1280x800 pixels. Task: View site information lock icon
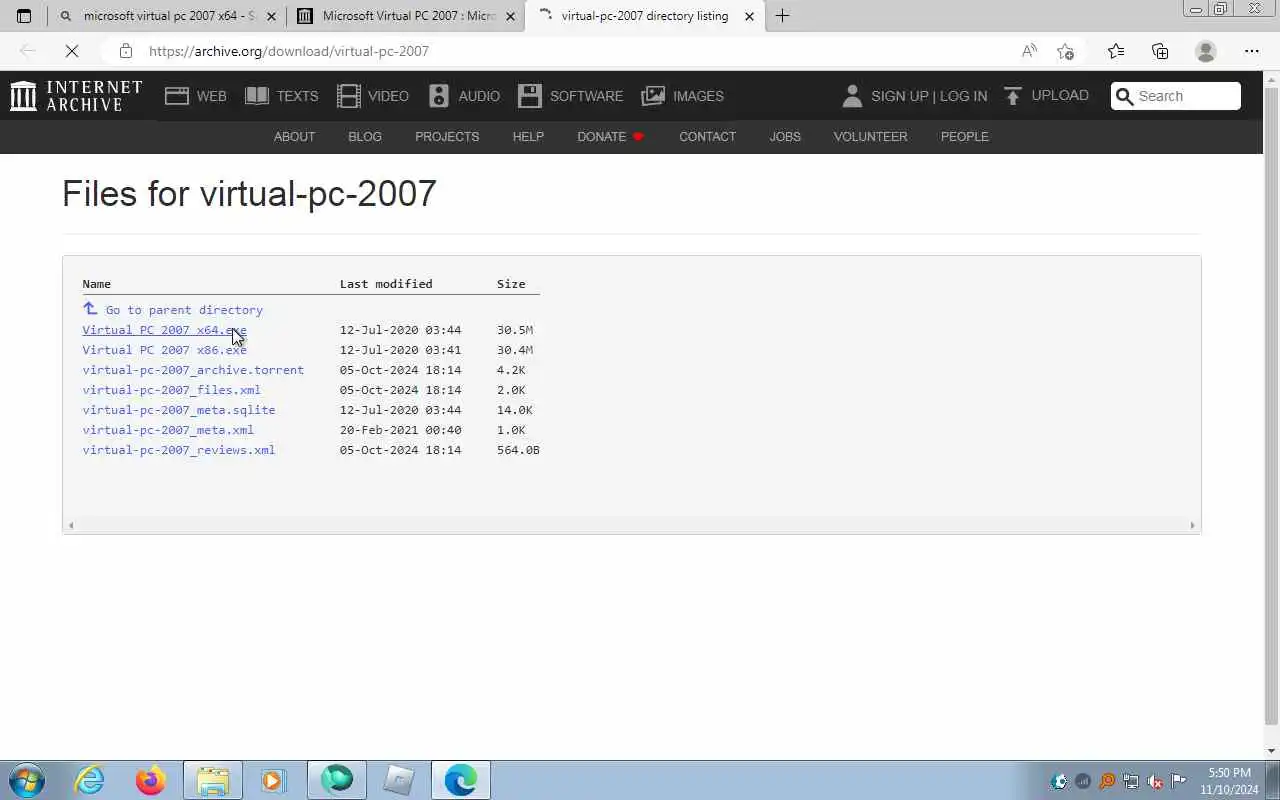[125, 51]
